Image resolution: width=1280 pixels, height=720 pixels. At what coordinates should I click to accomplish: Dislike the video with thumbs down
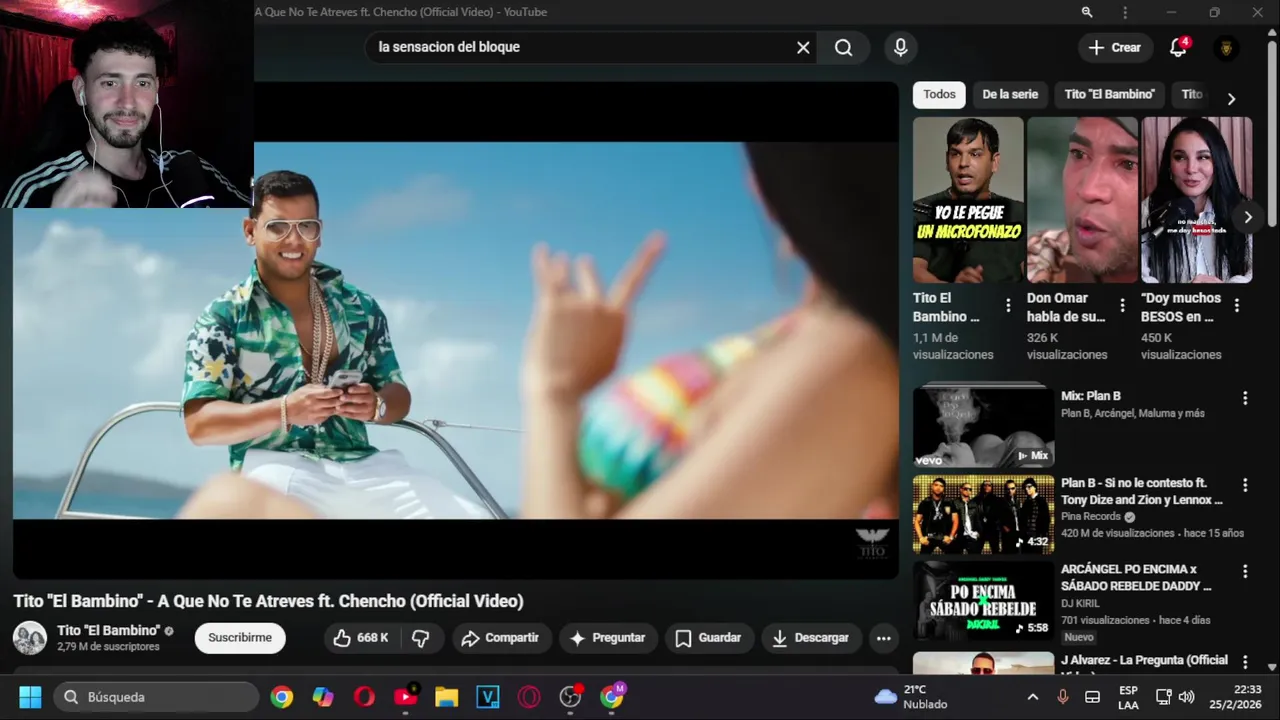[421, 638]
